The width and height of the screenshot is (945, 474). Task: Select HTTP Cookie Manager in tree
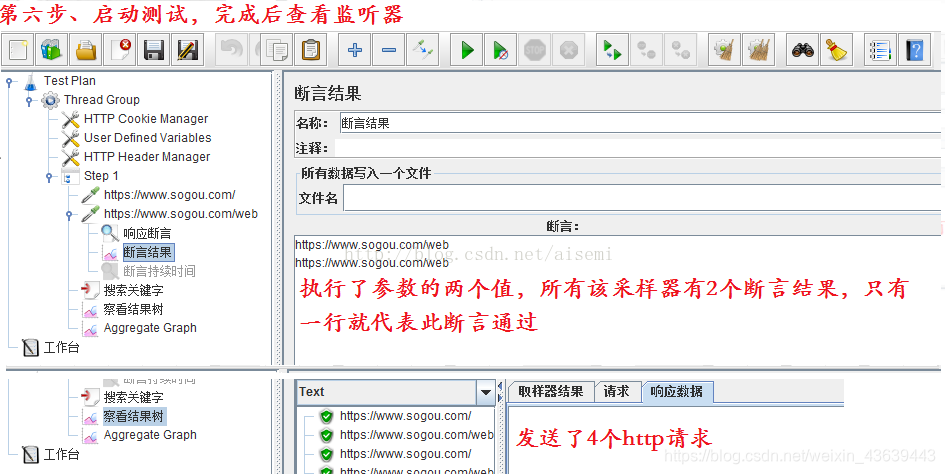(x=146, y=119)
